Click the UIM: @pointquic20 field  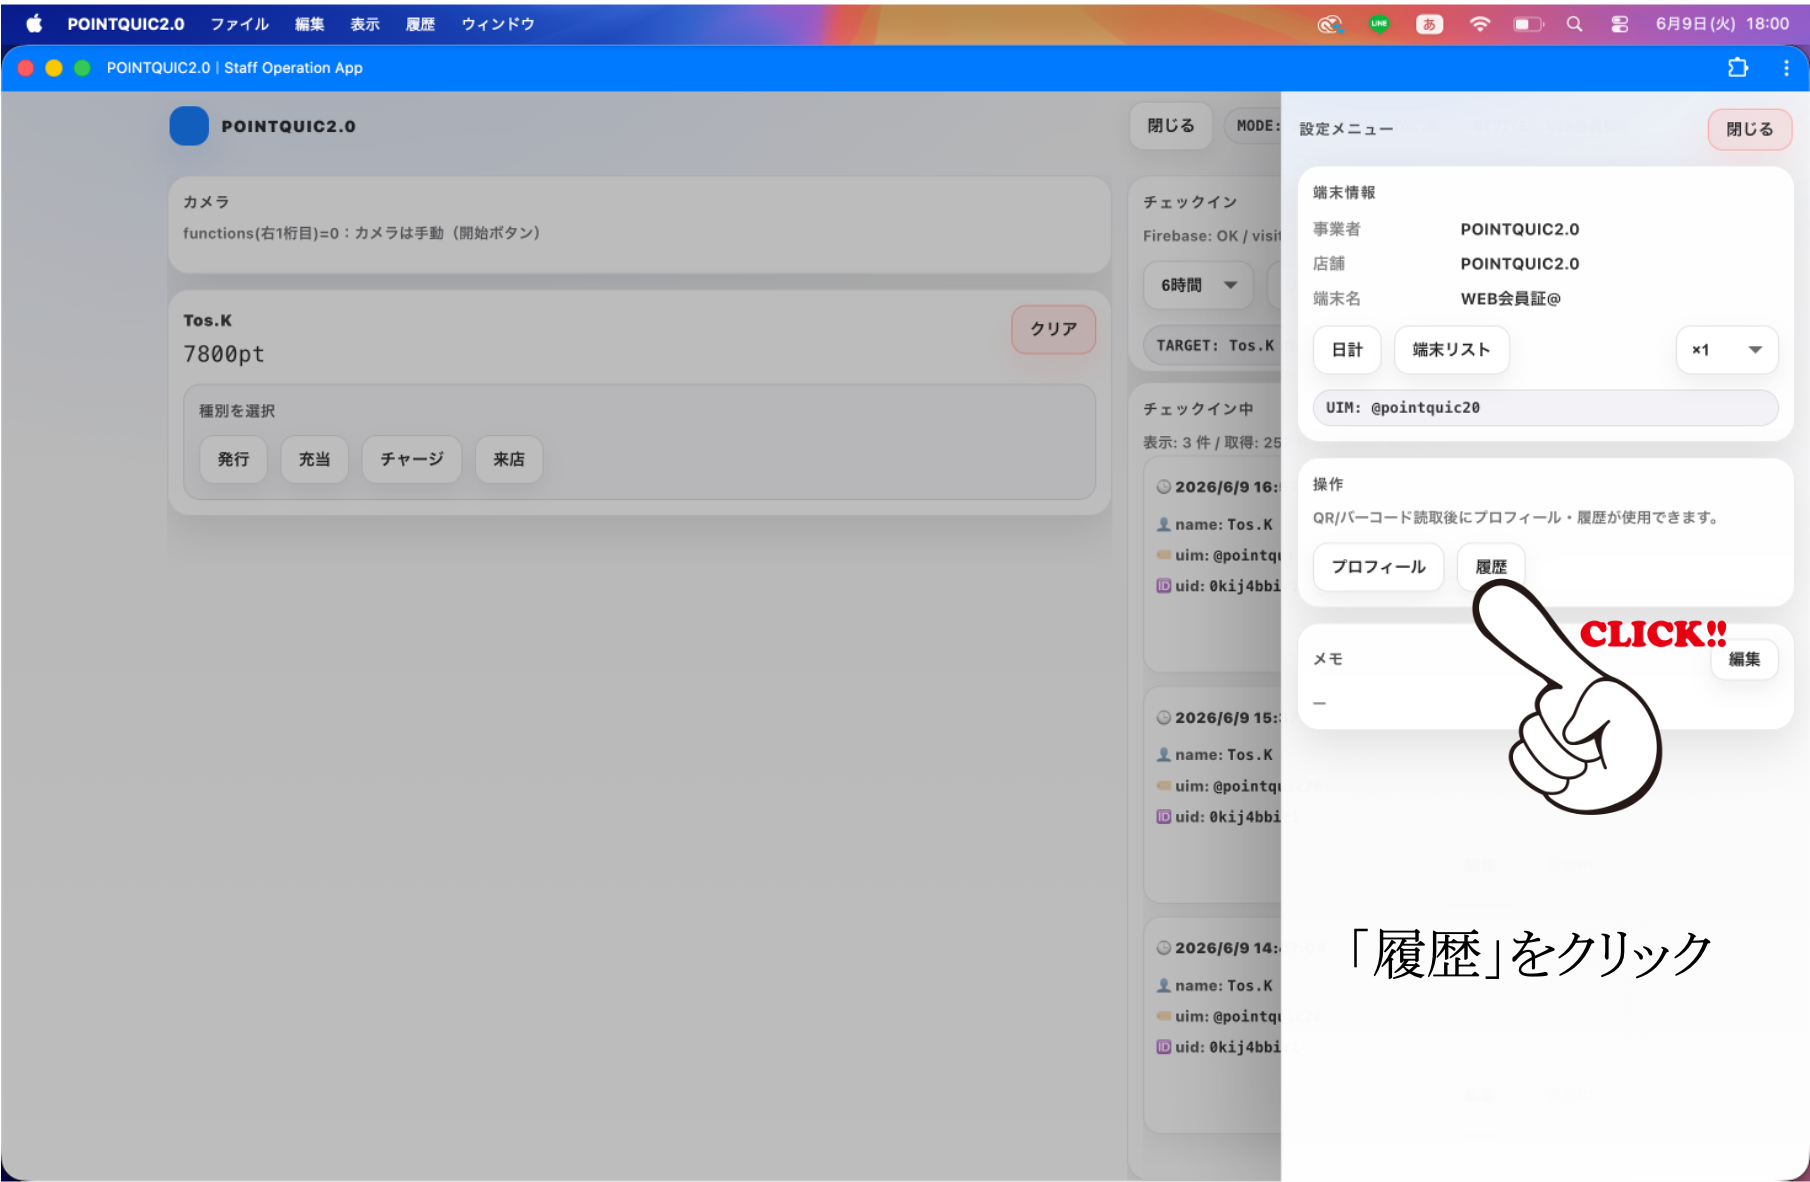coord(1545,408)
